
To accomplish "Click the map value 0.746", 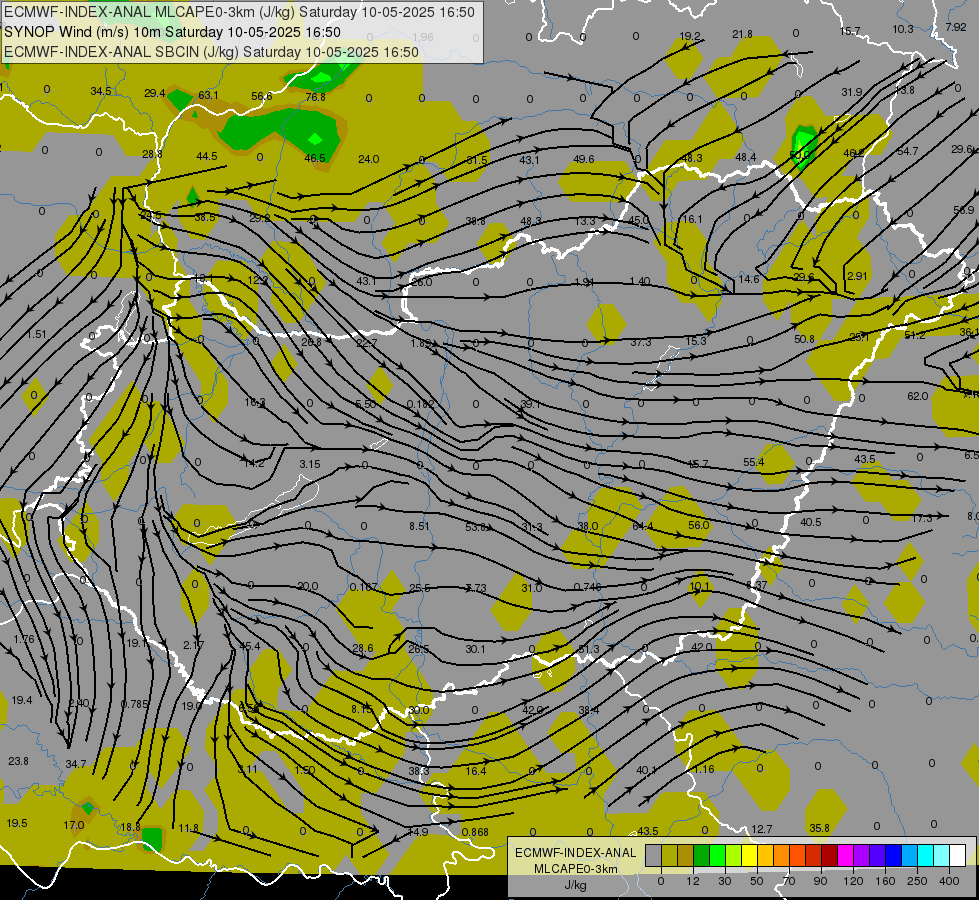I will tap(587, 587).
